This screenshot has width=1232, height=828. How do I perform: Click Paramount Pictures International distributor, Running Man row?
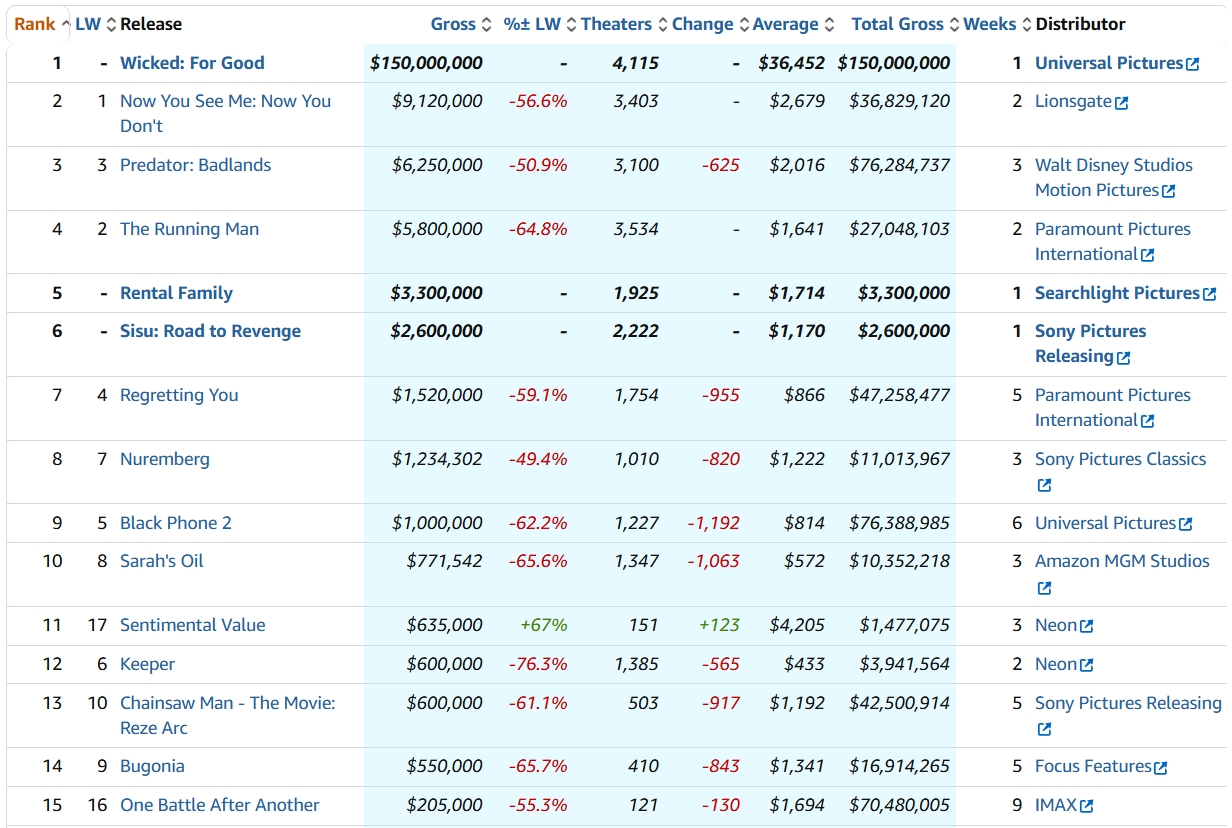1112,229
